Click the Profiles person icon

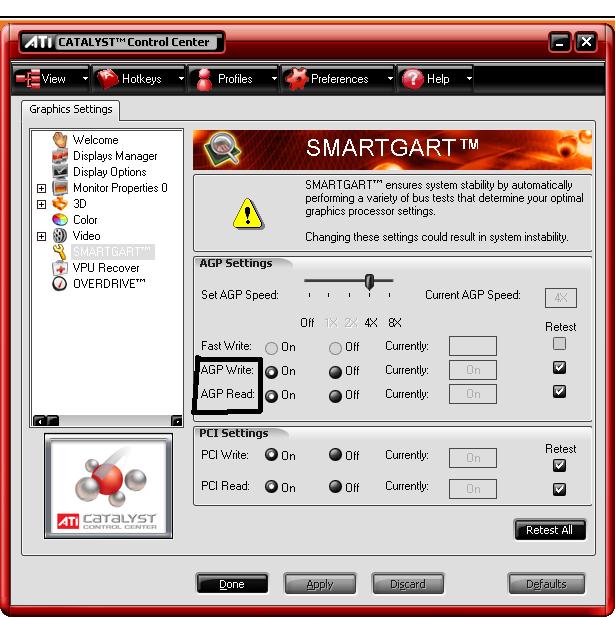[203, 79]
